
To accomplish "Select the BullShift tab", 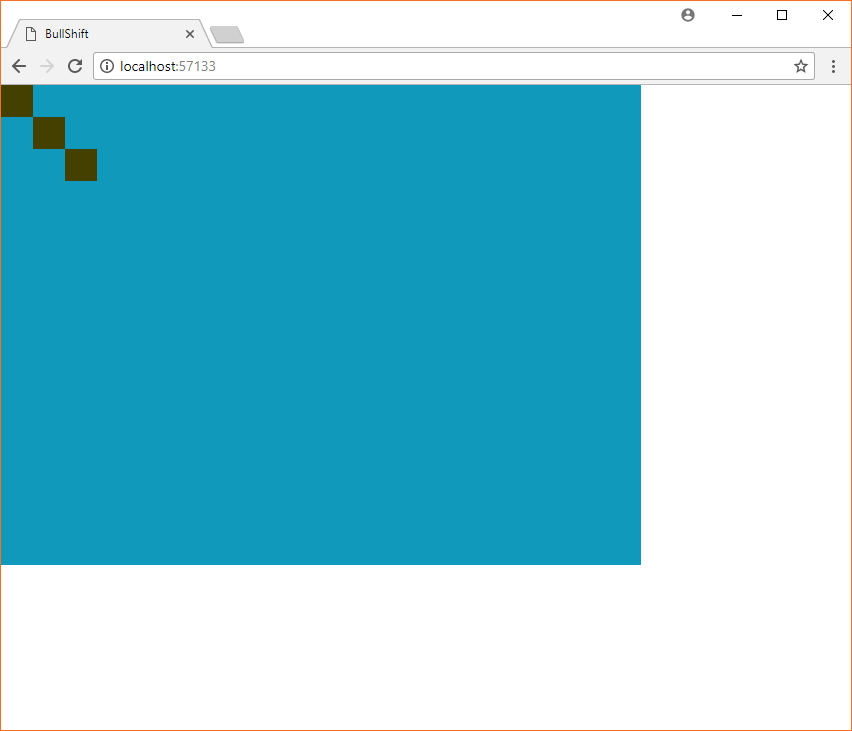I will [109, 34].
